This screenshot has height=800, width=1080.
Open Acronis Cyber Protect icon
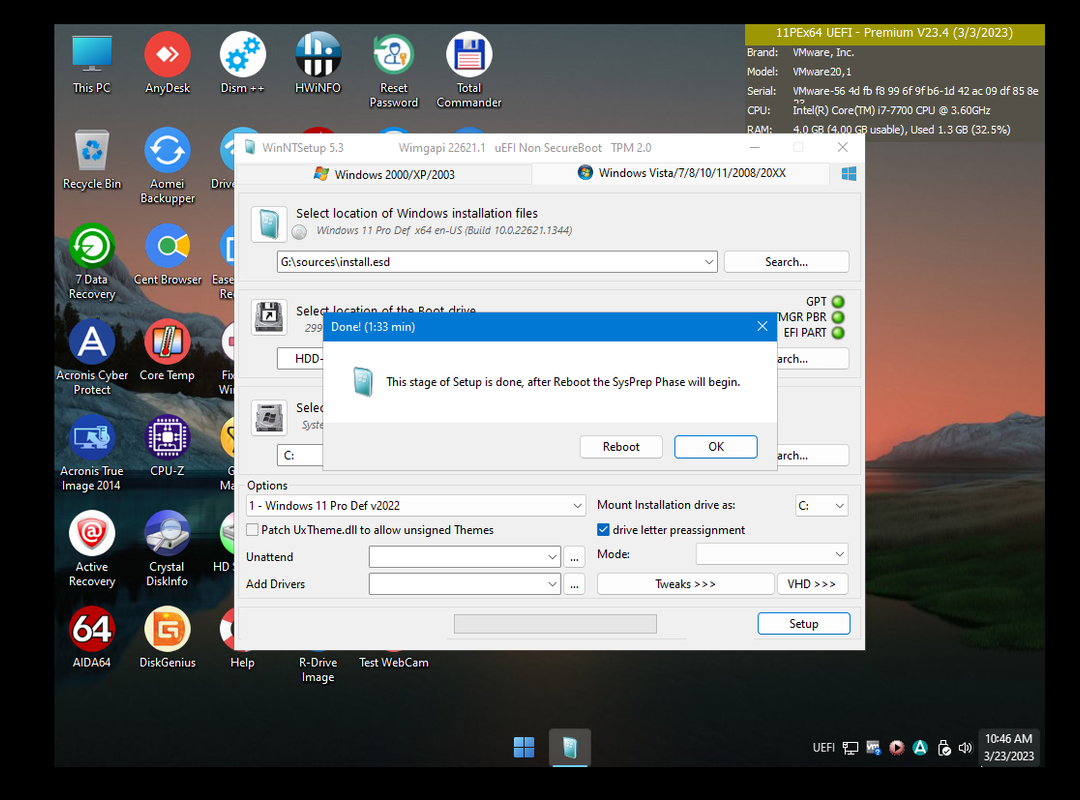click(92, 358)
